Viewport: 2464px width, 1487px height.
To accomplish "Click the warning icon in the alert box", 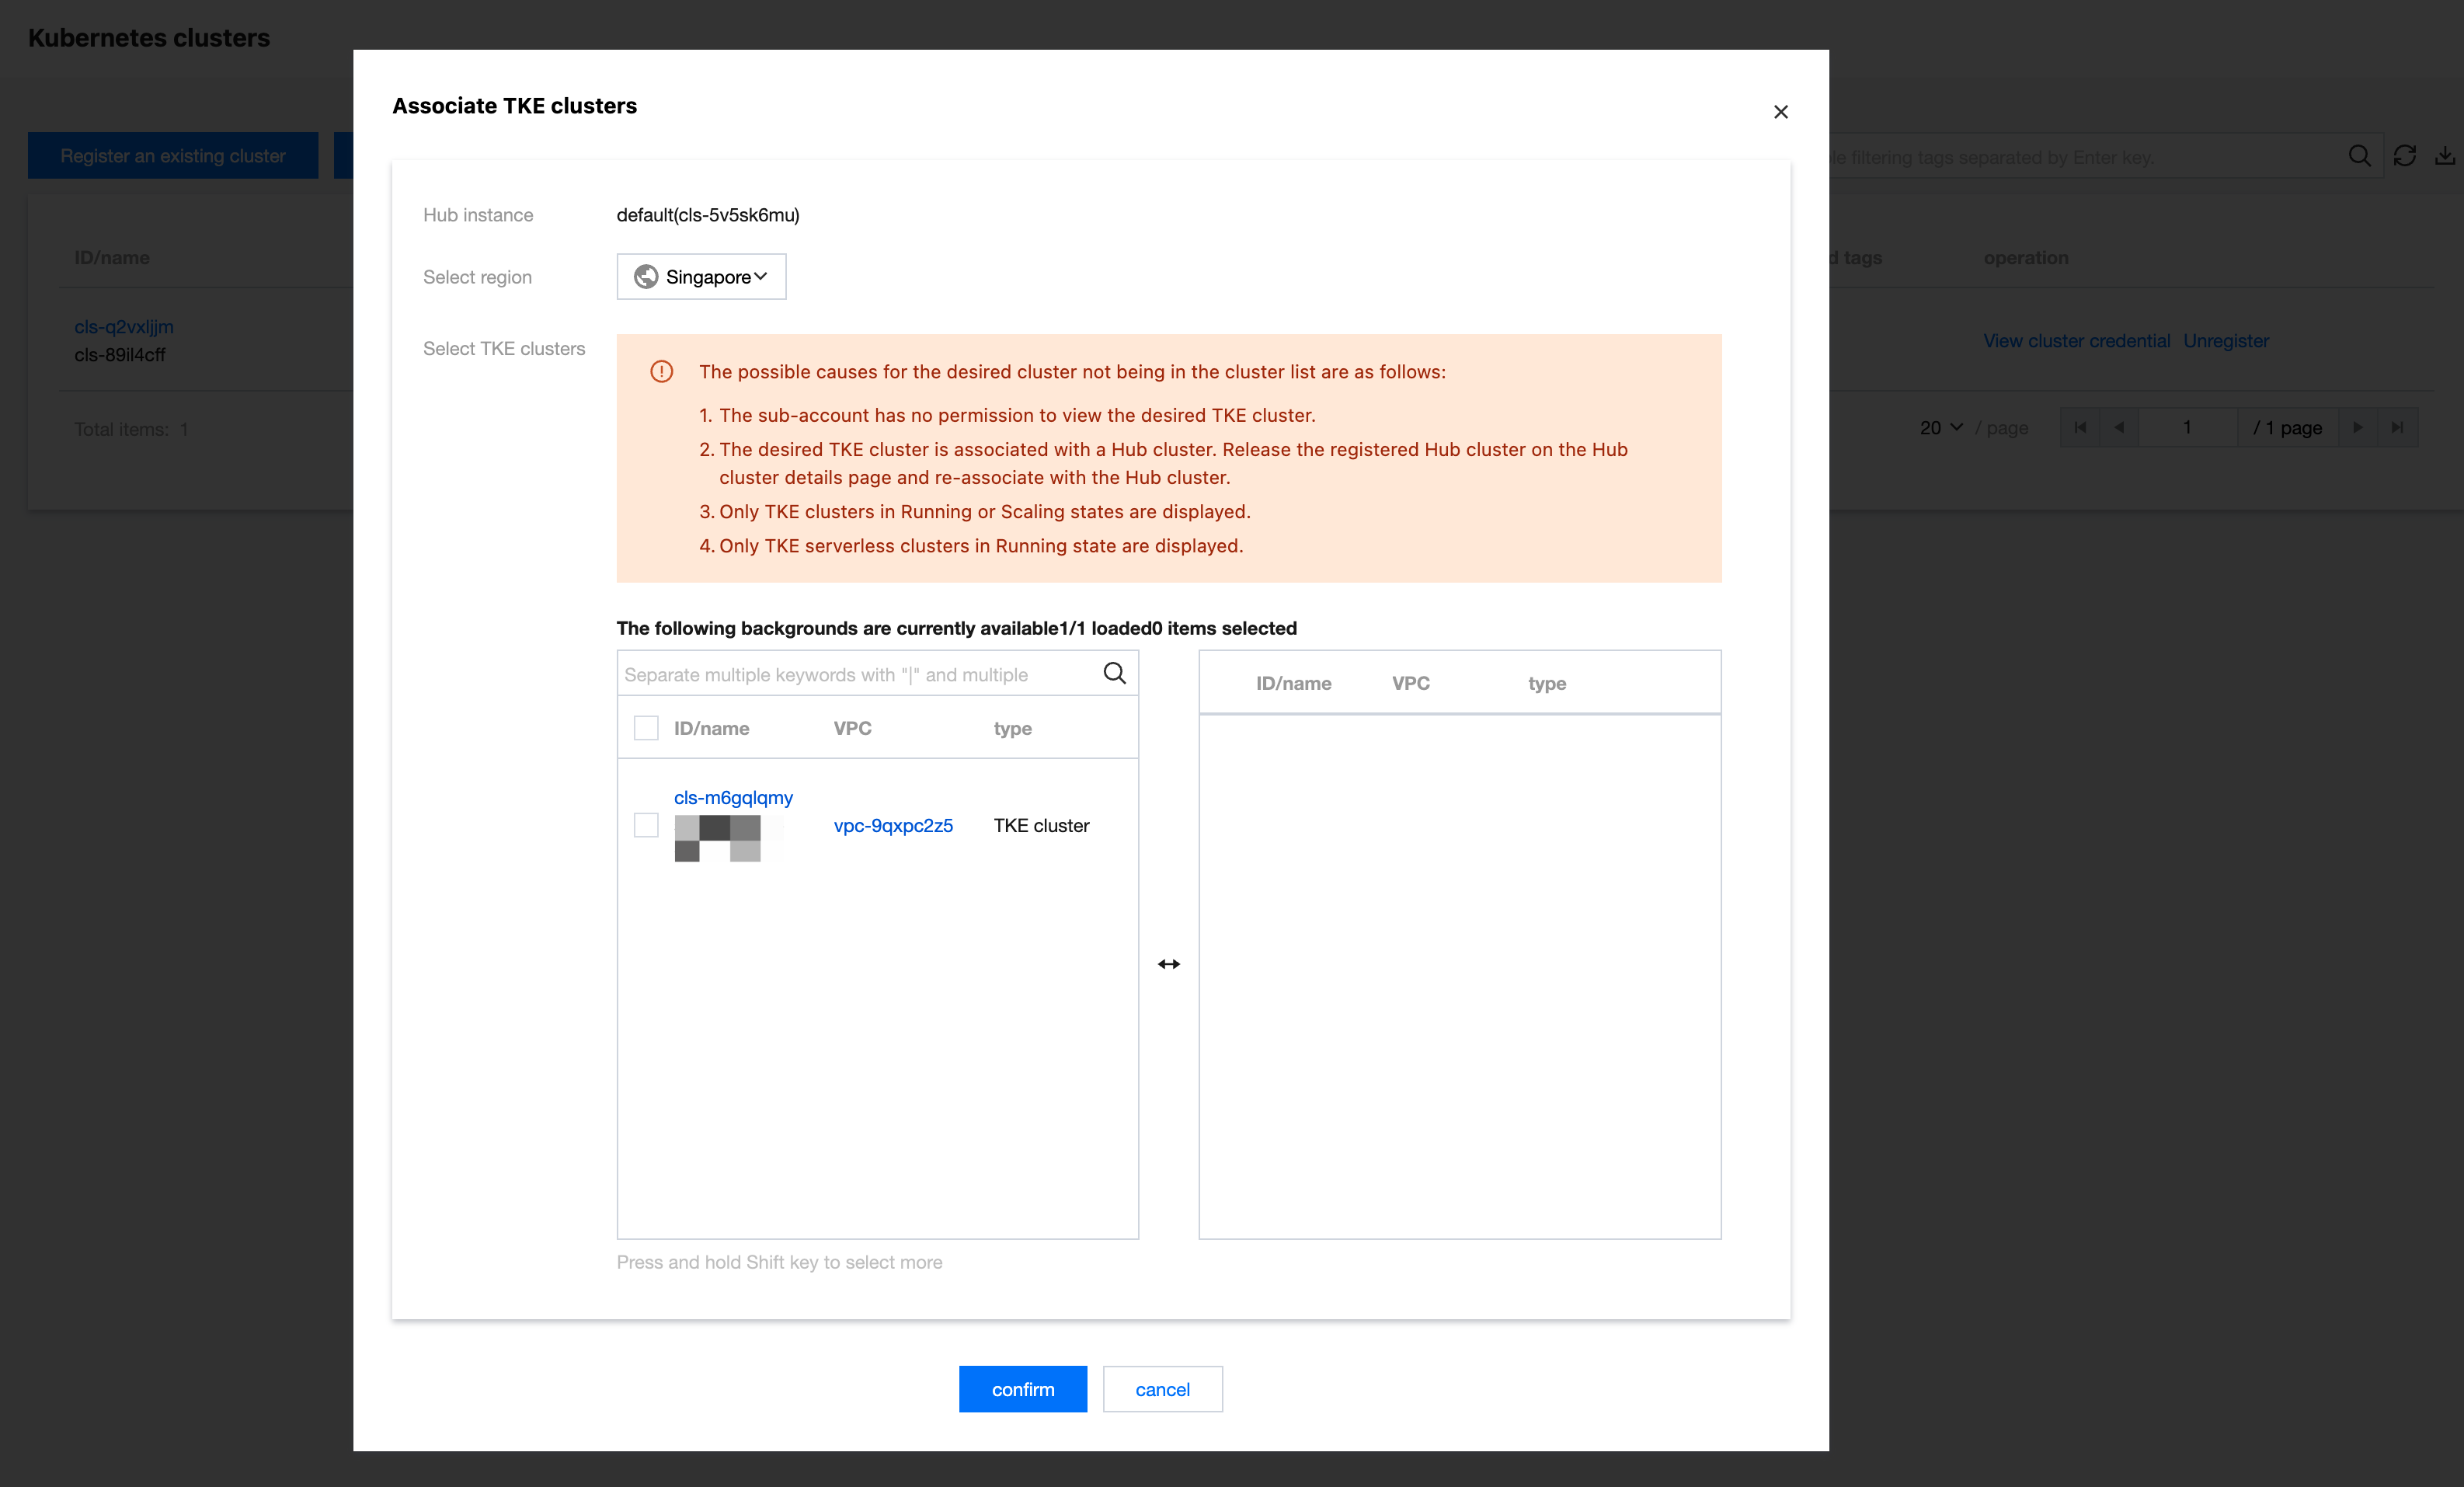I will click(661, 372).
